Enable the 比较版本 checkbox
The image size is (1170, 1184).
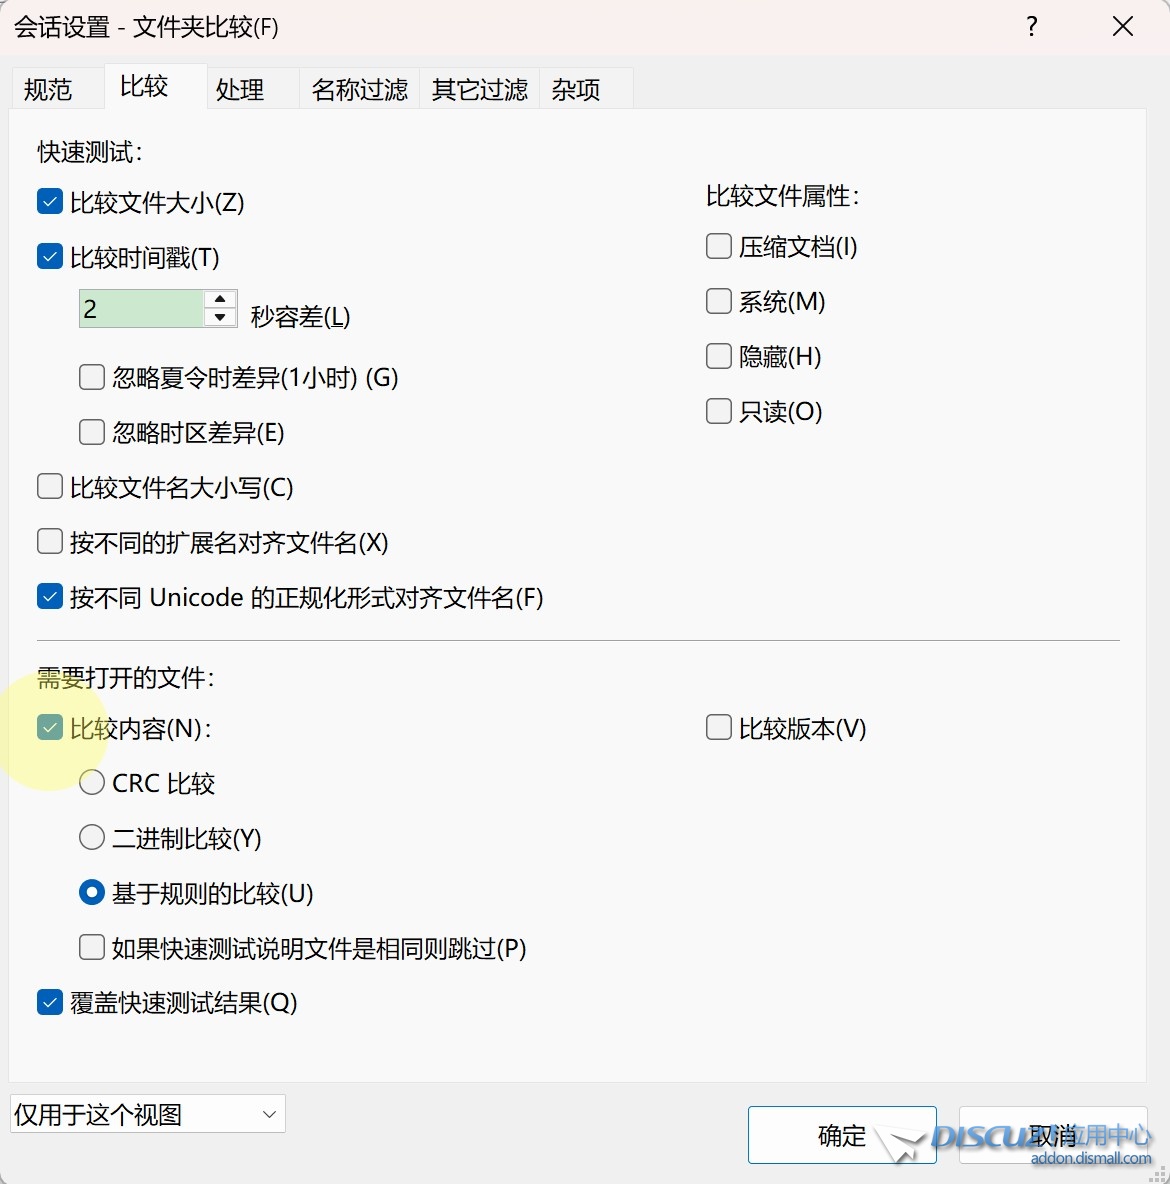(x=719, y=728)
